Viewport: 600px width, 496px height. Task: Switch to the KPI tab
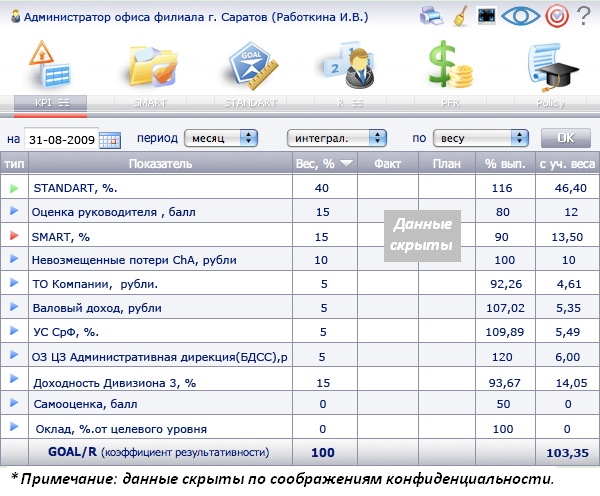tap(51, 103)
